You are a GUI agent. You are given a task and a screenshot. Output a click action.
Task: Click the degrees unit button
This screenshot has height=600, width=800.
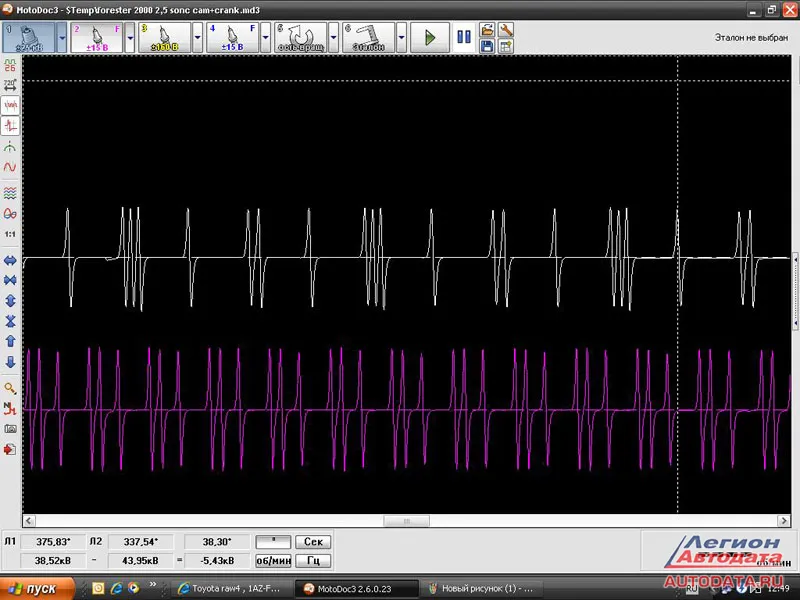[x=273, y=542]
